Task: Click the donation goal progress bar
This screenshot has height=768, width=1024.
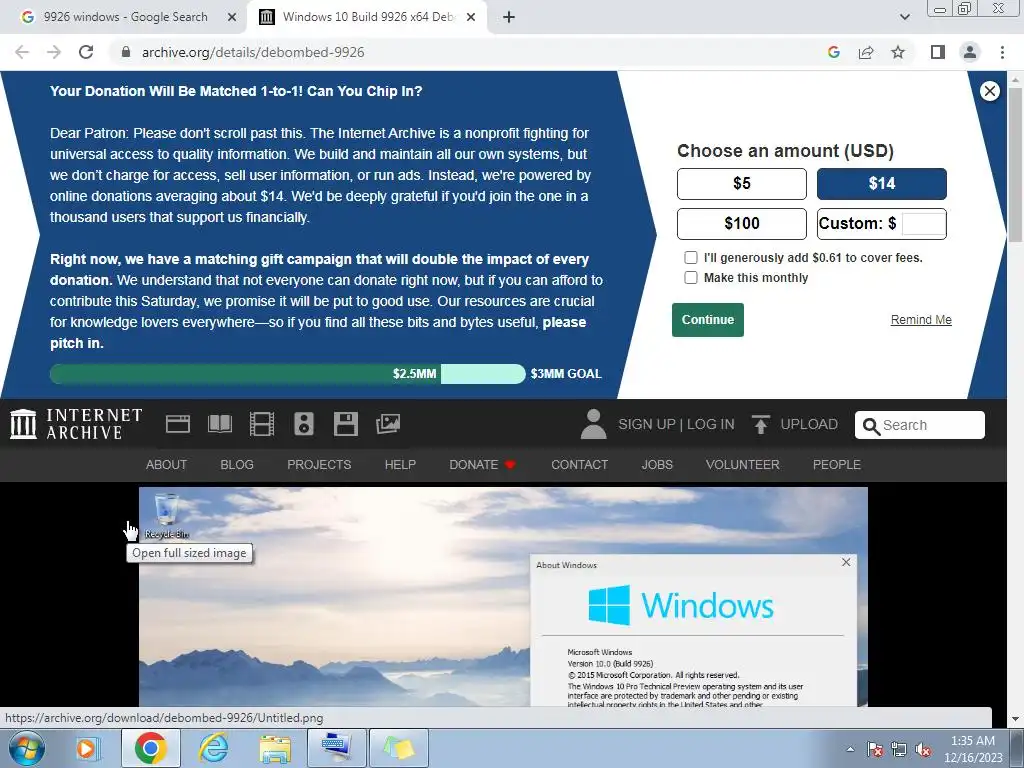Action: tap(287, 374)
